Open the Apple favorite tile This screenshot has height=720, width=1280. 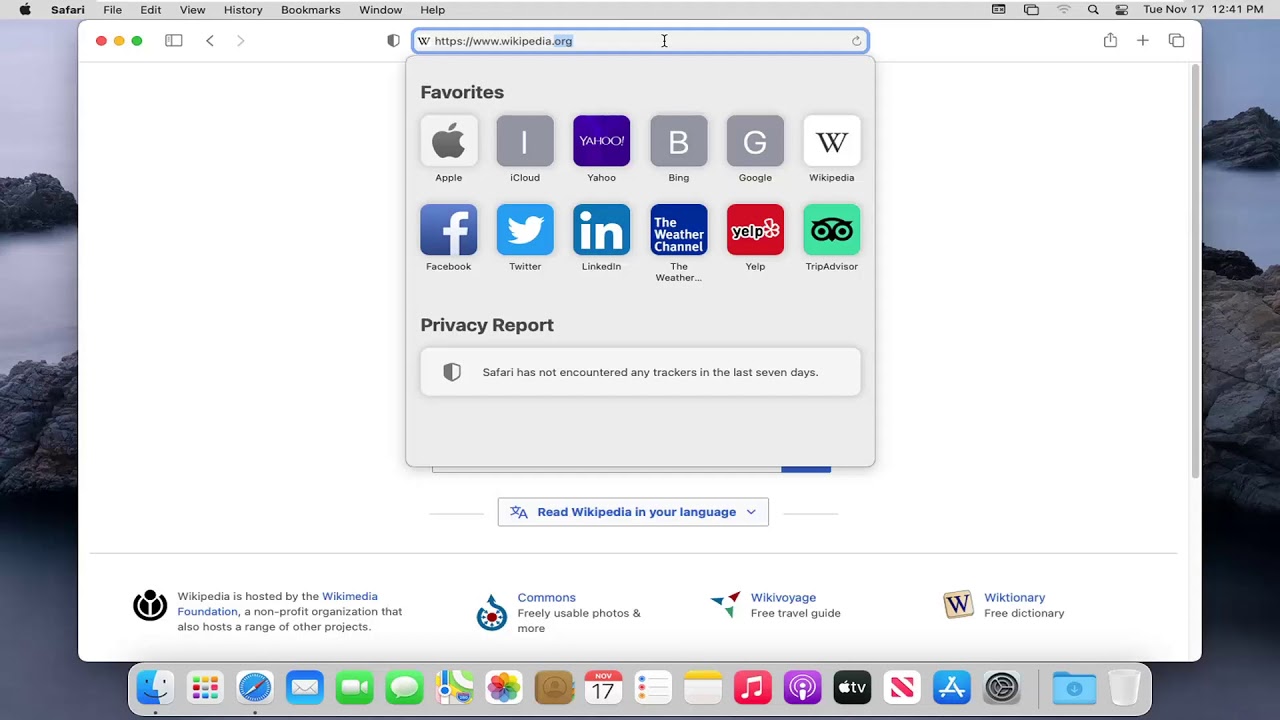(448, 141)
